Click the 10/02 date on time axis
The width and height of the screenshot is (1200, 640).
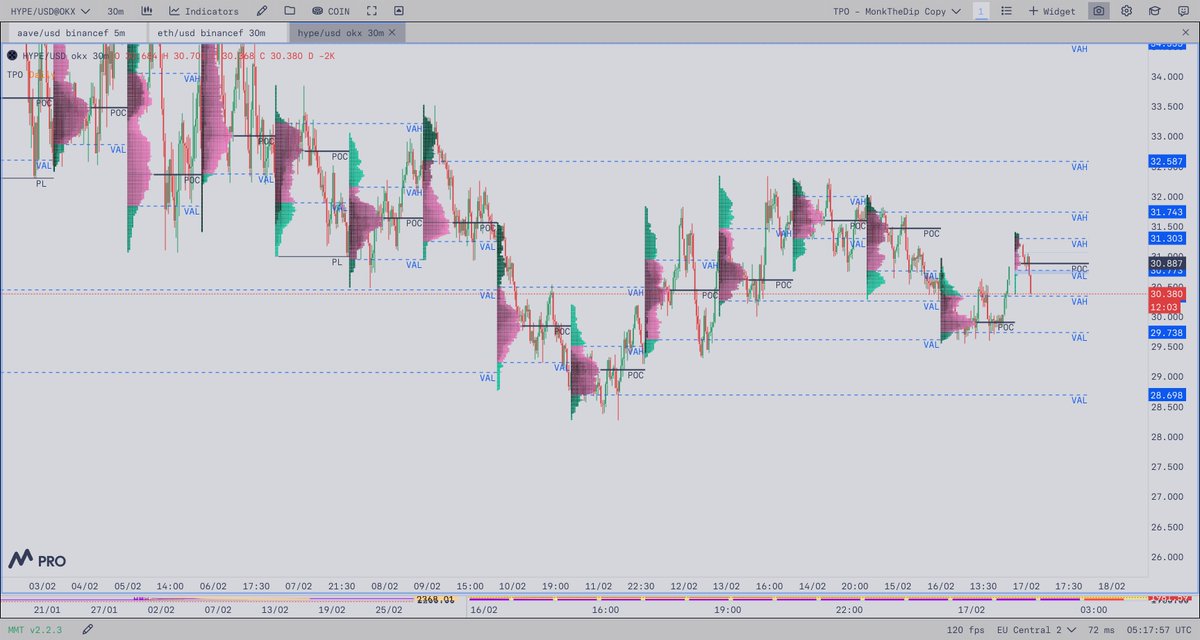coord(512,586)
